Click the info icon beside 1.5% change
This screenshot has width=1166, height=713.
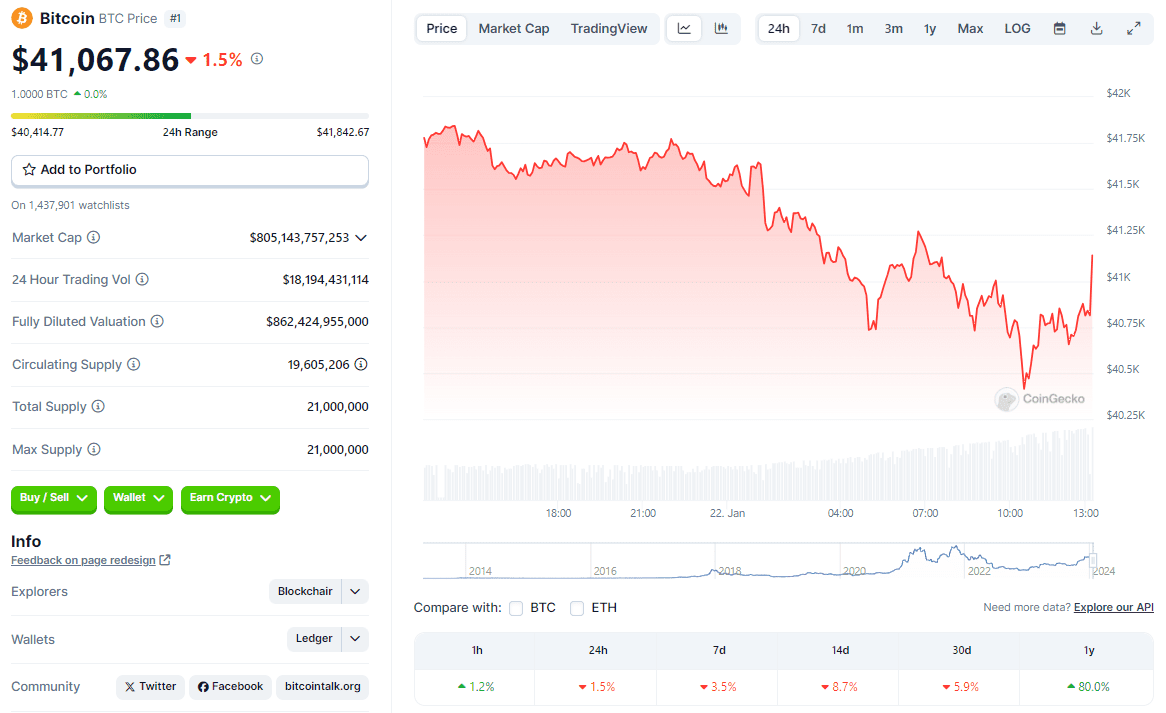coord(257,59)
